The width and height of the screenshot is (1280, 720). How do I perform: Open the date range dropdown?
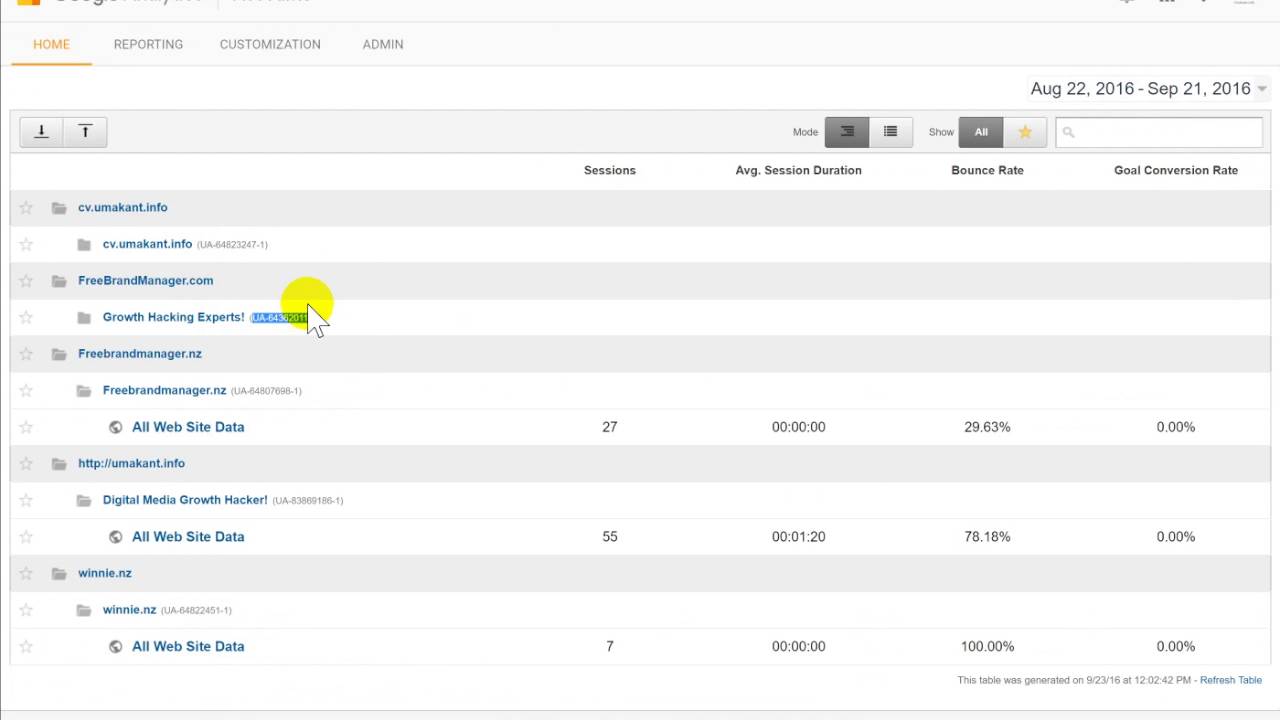pyautogui.click(x=1149, y=89)
